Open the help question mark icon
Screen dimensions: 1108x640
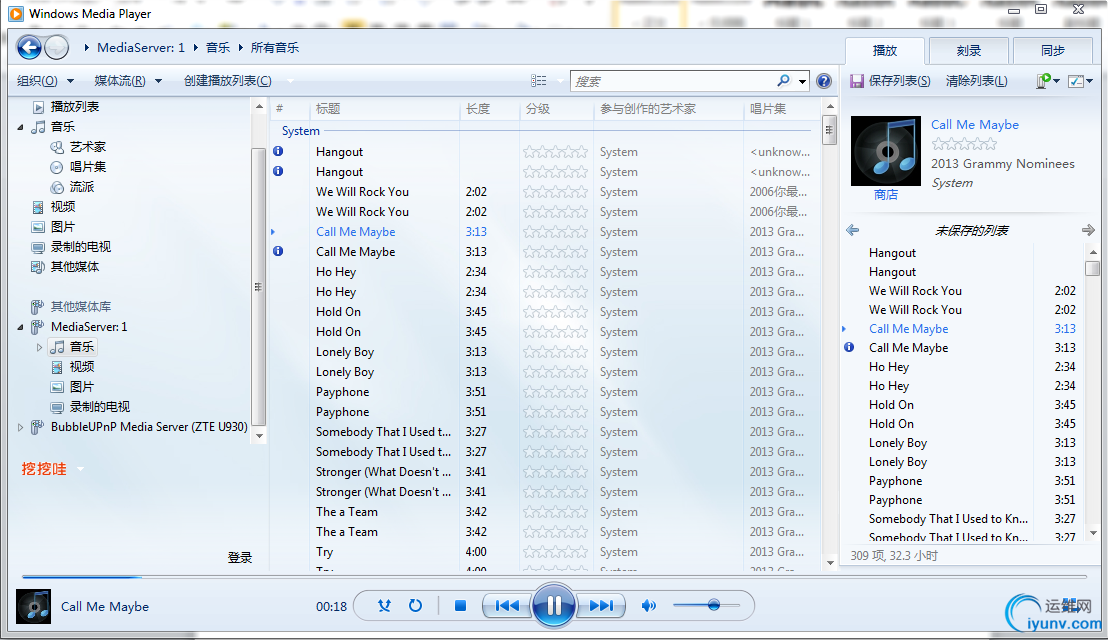tap(823, 81)
